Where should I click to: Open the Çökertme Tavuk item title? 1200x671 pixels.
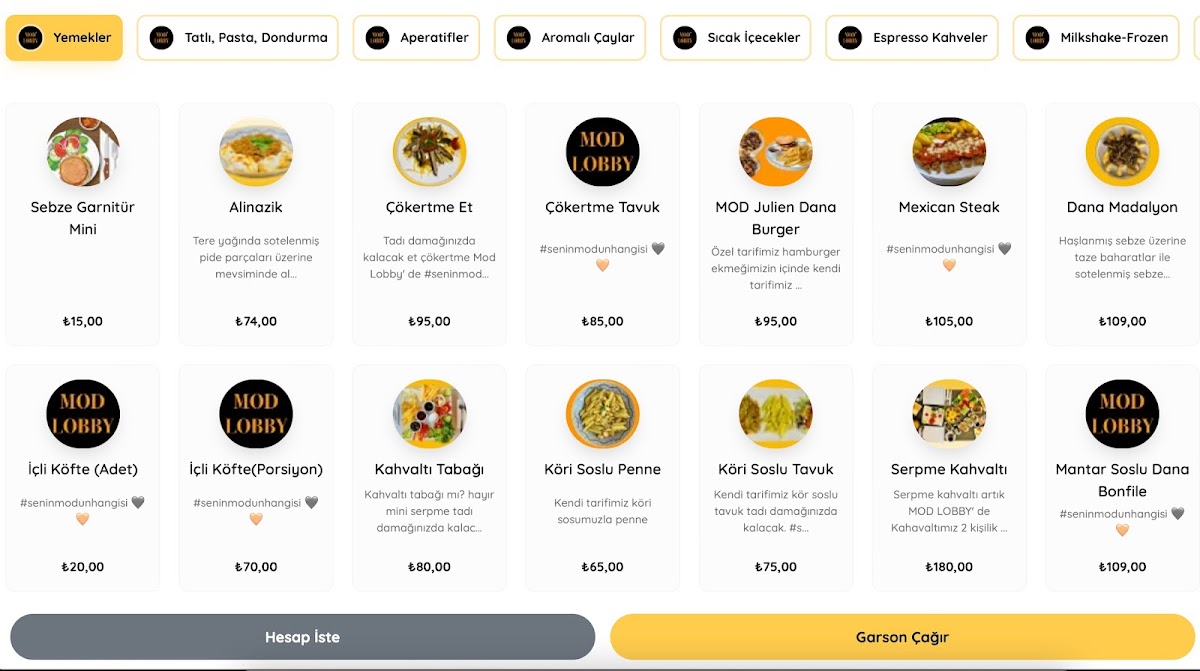602,207
